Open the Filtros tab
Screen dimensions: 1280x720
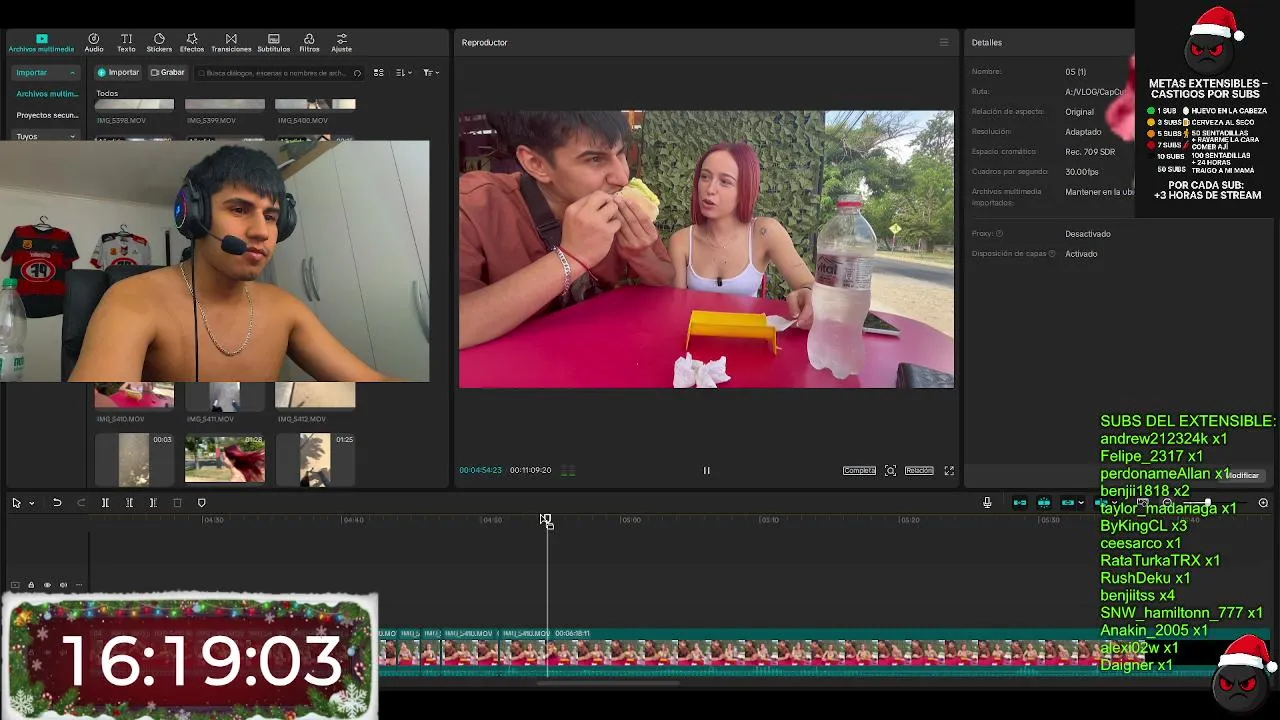(309, 43)
